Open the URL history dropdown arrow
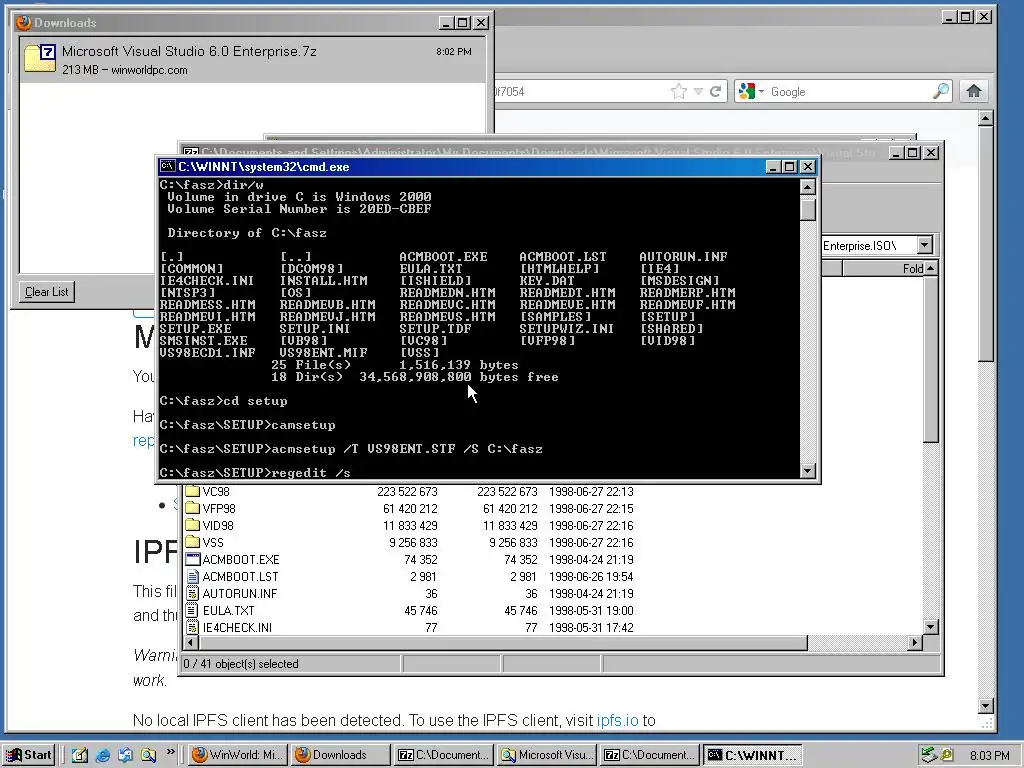The height and width of the screenshot is (768, 1024). click(698, 91)
